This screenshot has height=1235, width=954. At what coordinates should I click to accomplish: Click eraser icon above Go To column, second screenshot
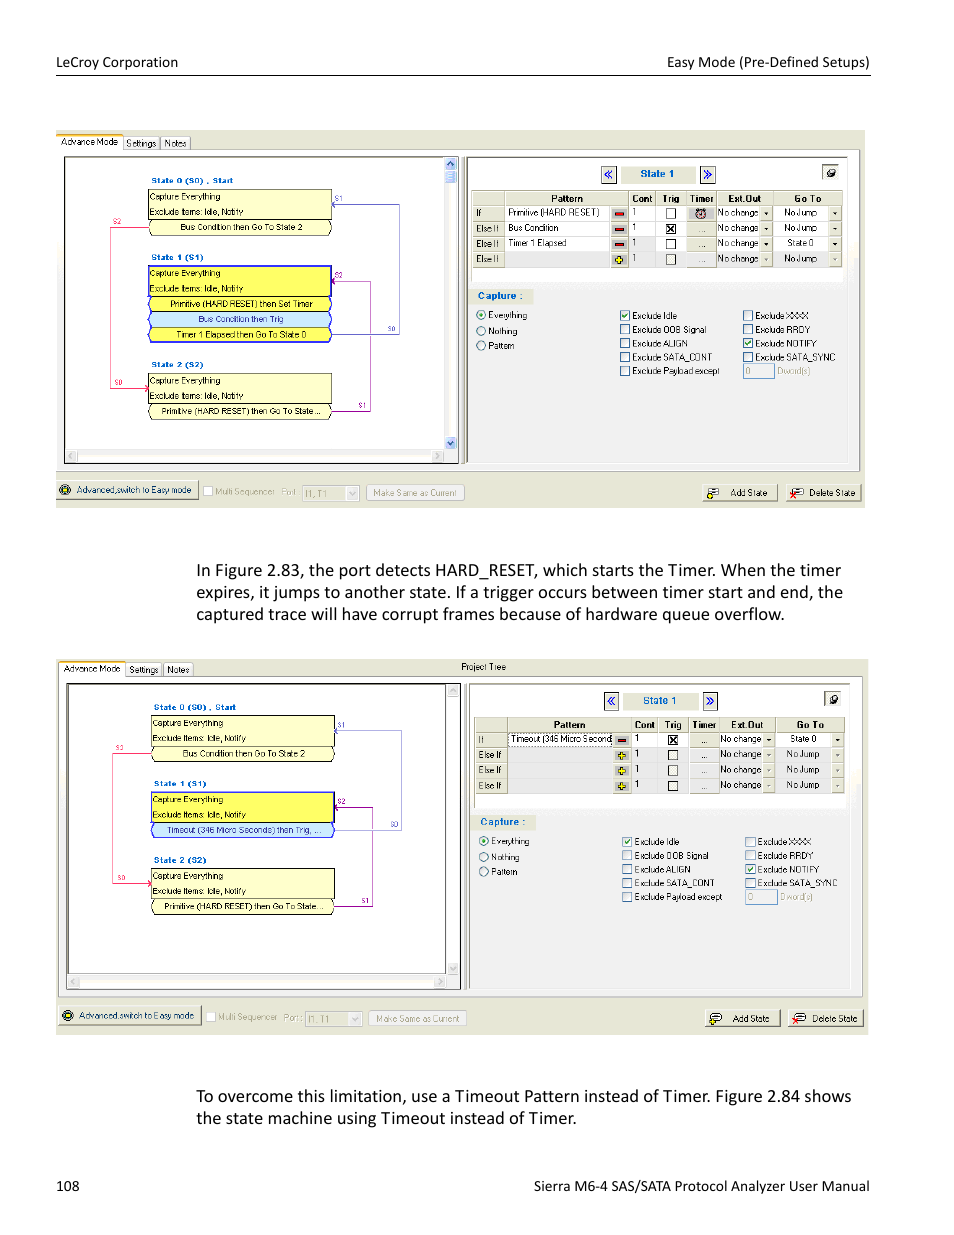click(x=833, y=699)
